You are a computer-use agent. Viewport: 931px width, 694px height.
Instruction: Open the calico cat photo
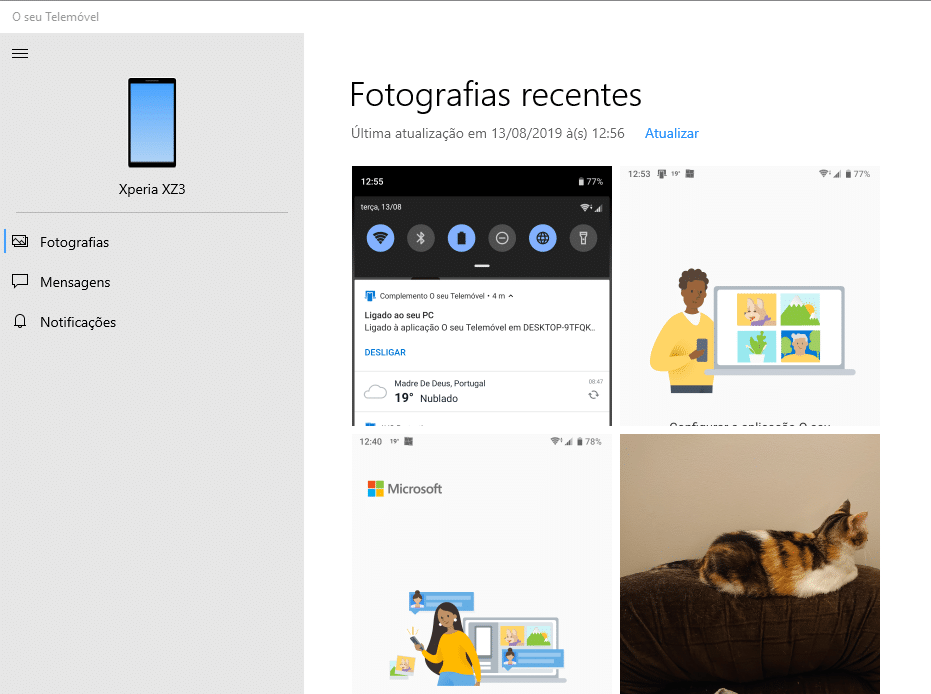pos(750,564)
